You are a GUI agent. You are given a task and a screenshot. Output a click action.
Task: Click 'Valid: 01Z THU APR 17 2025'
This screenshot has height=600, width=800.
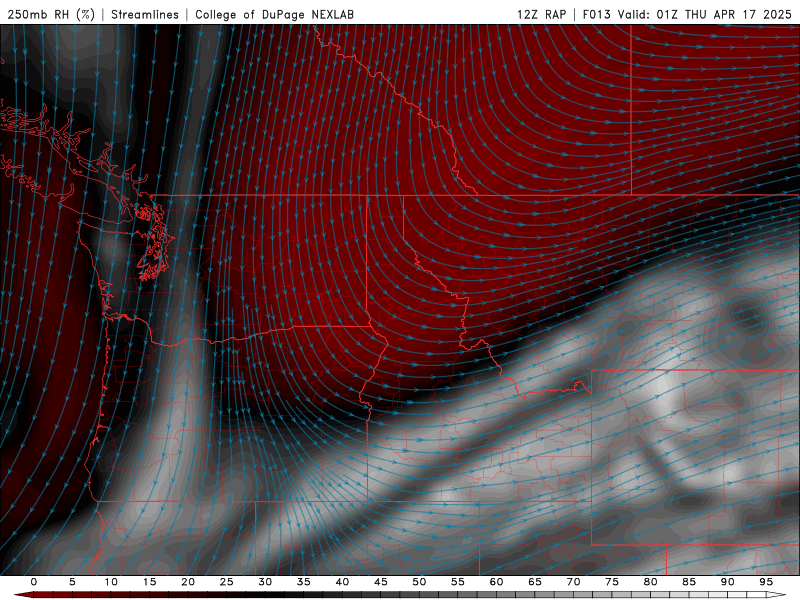705,14
